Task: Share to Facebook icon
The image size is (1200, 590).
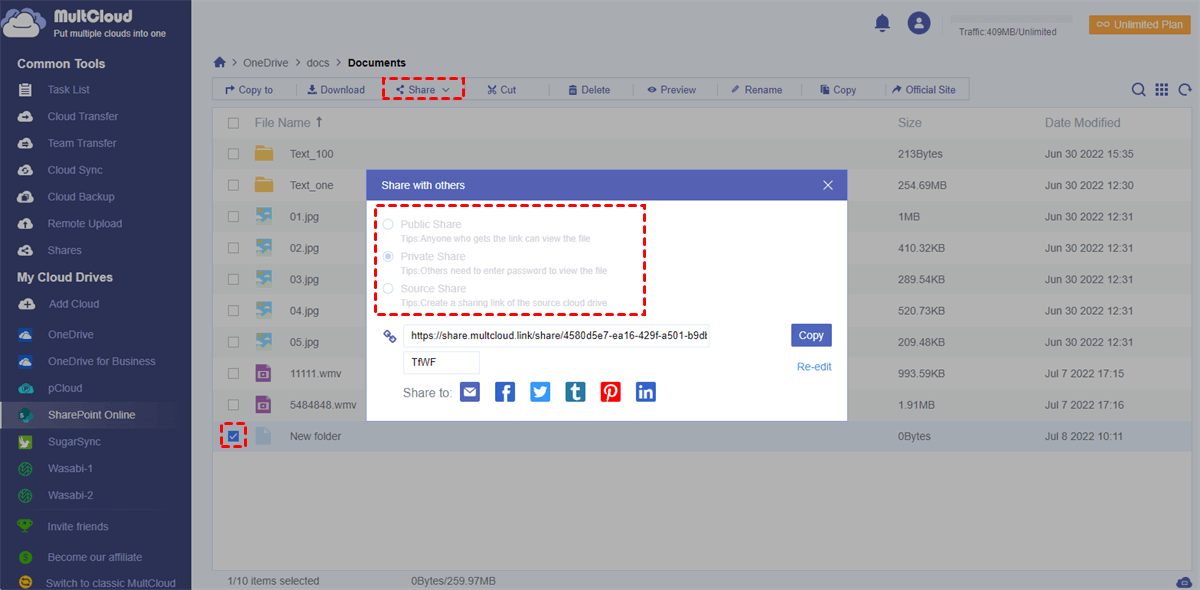Action: [505, 392]
